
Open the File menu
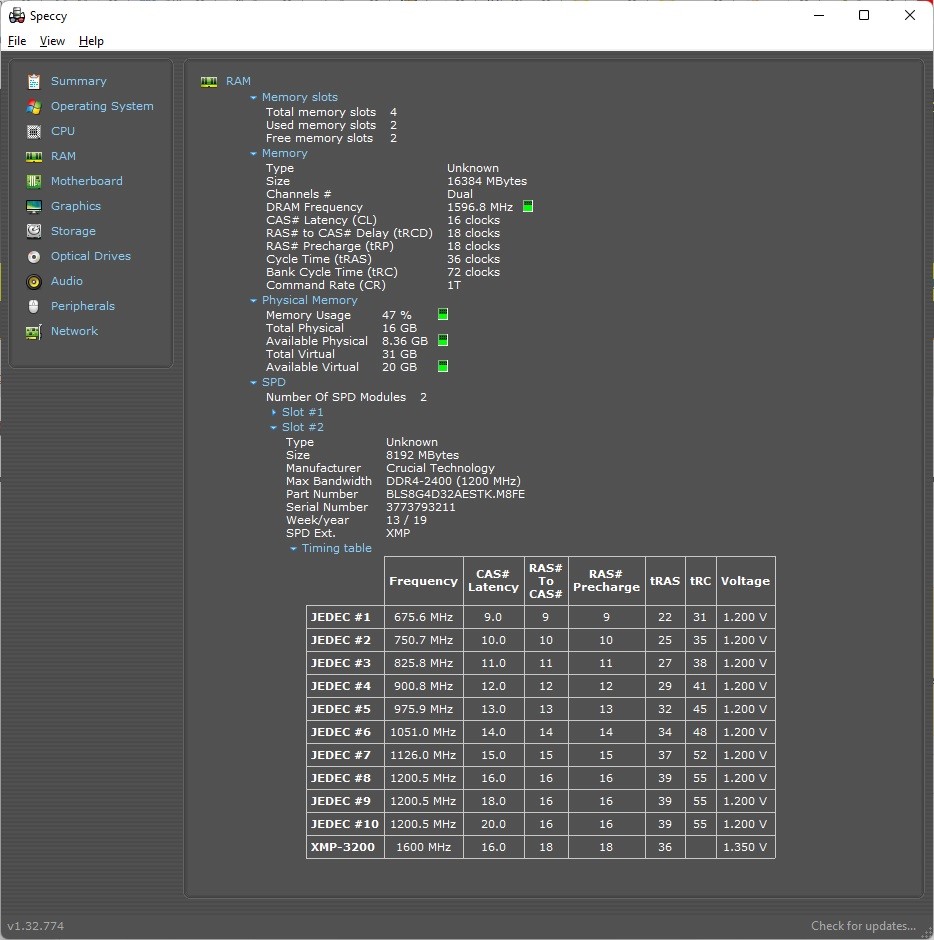(x=17, y=41)
